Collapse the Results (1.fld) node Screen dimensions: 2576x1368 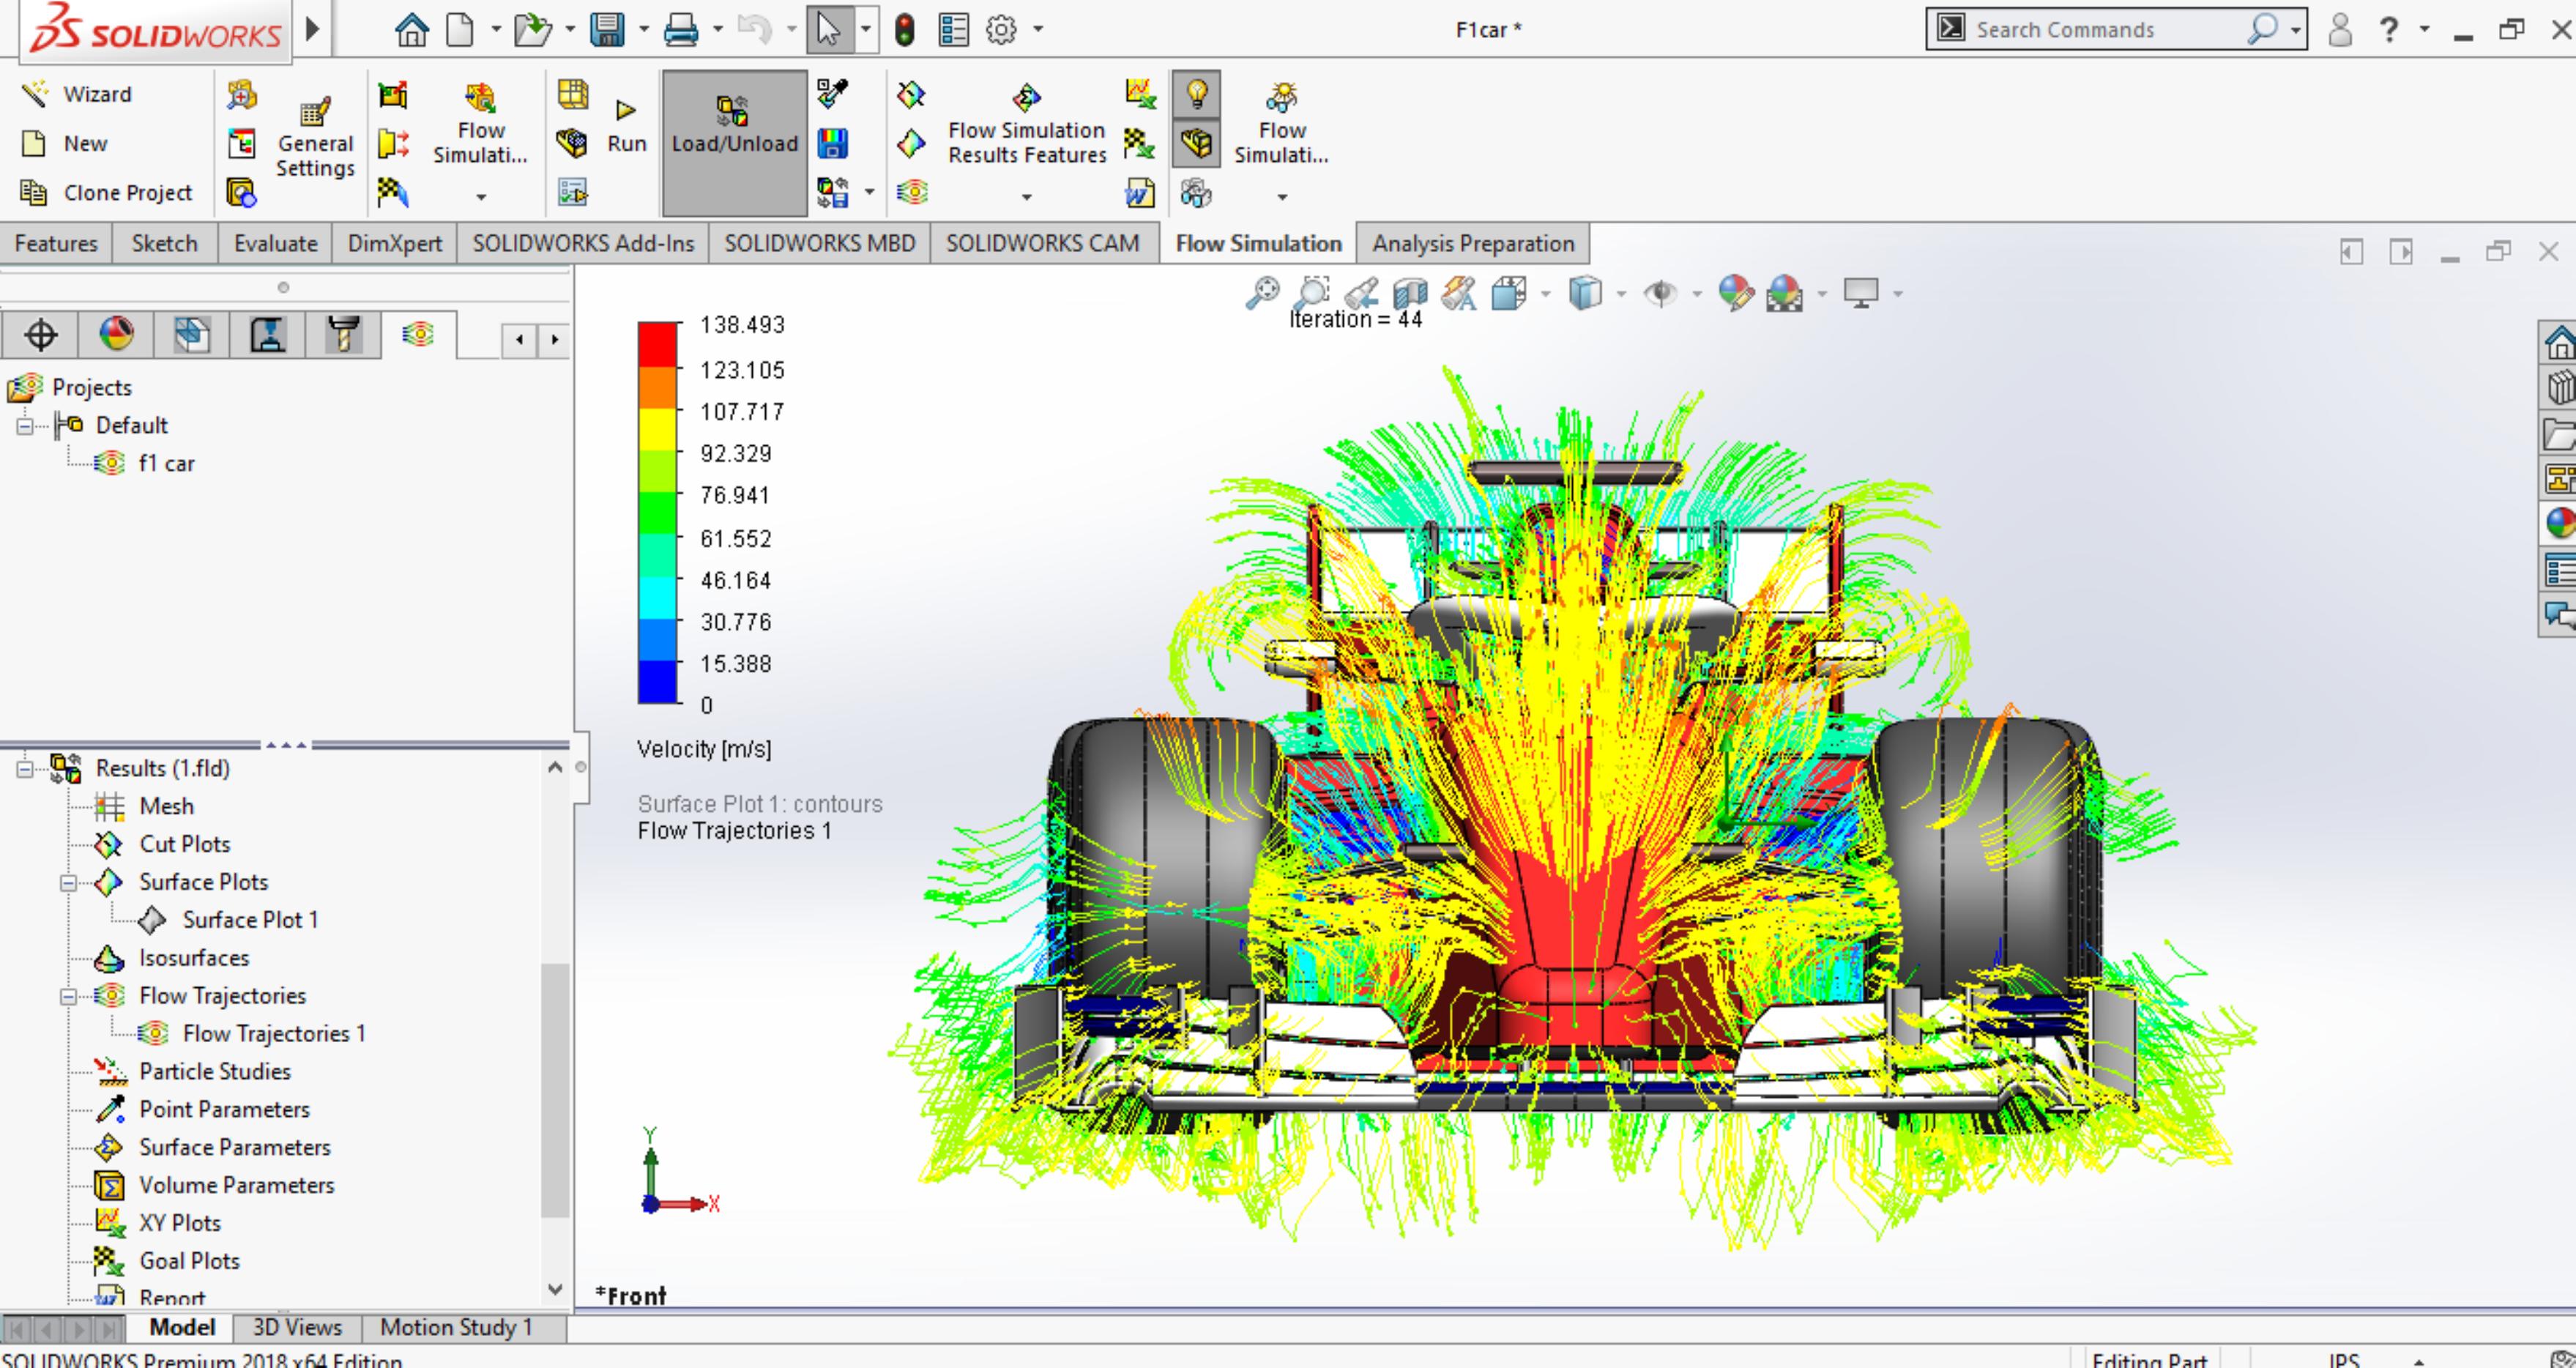[x=25, y=769]
